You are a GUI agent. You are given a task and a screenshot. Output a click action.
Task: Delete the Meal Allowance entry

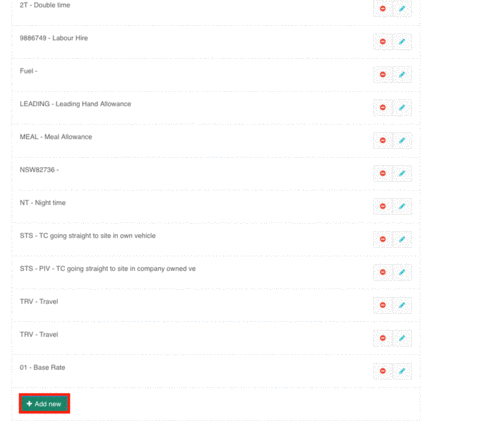point(383,140)
